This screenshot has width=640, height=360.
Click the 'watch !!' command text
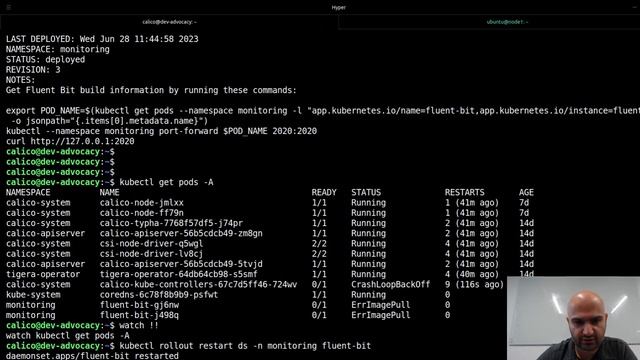[x=139, y=325]
